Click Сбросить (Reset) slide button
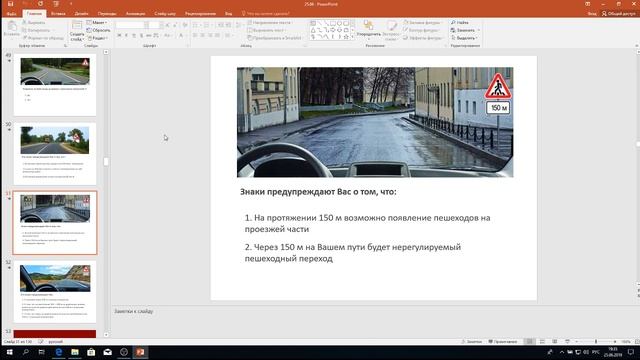Viewport: 640px width, 360px height. [x=98, y=30]
